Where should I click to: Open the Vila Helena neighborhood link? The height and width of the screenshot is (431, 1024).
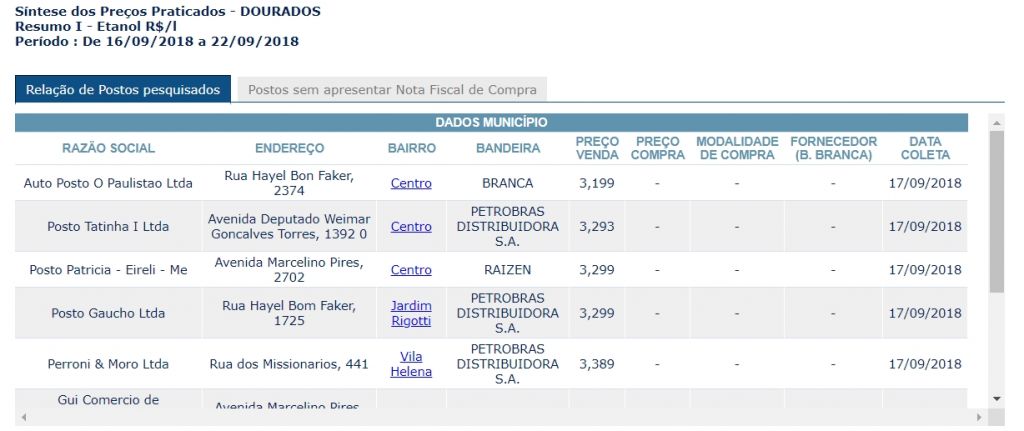[x=411, y=364]
